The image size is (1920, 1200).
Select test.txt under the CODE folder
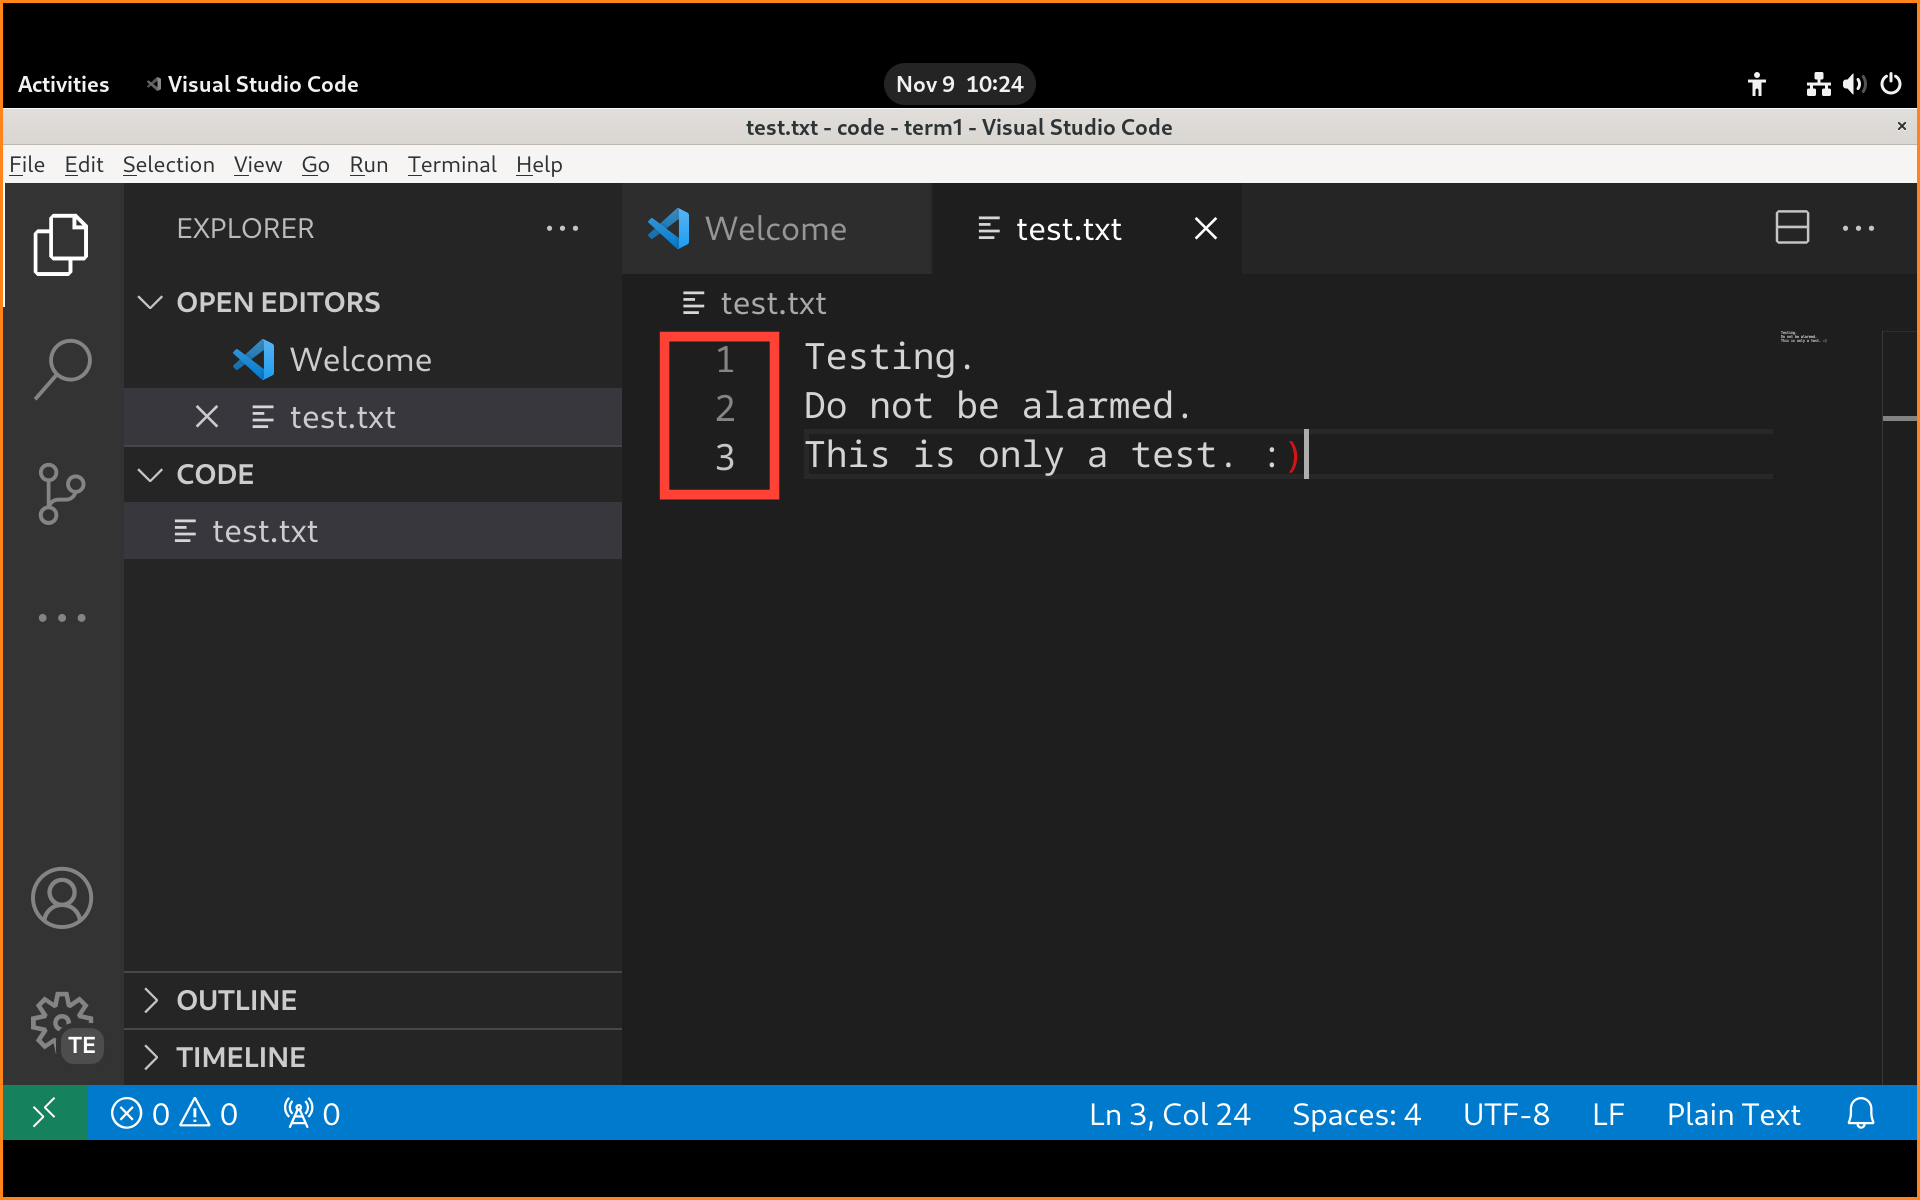click(265, 531)
